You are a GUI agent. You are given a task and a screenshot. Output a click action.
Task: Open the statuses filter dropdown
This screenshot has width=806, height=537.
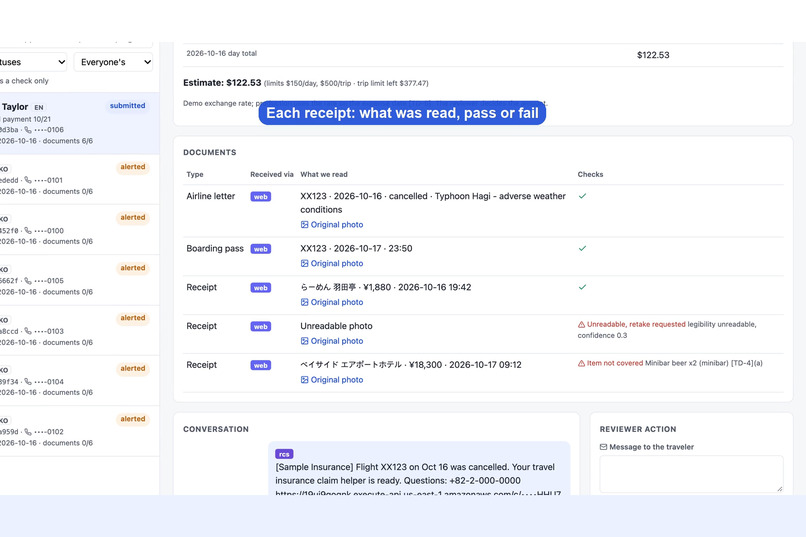pos(33,62)
